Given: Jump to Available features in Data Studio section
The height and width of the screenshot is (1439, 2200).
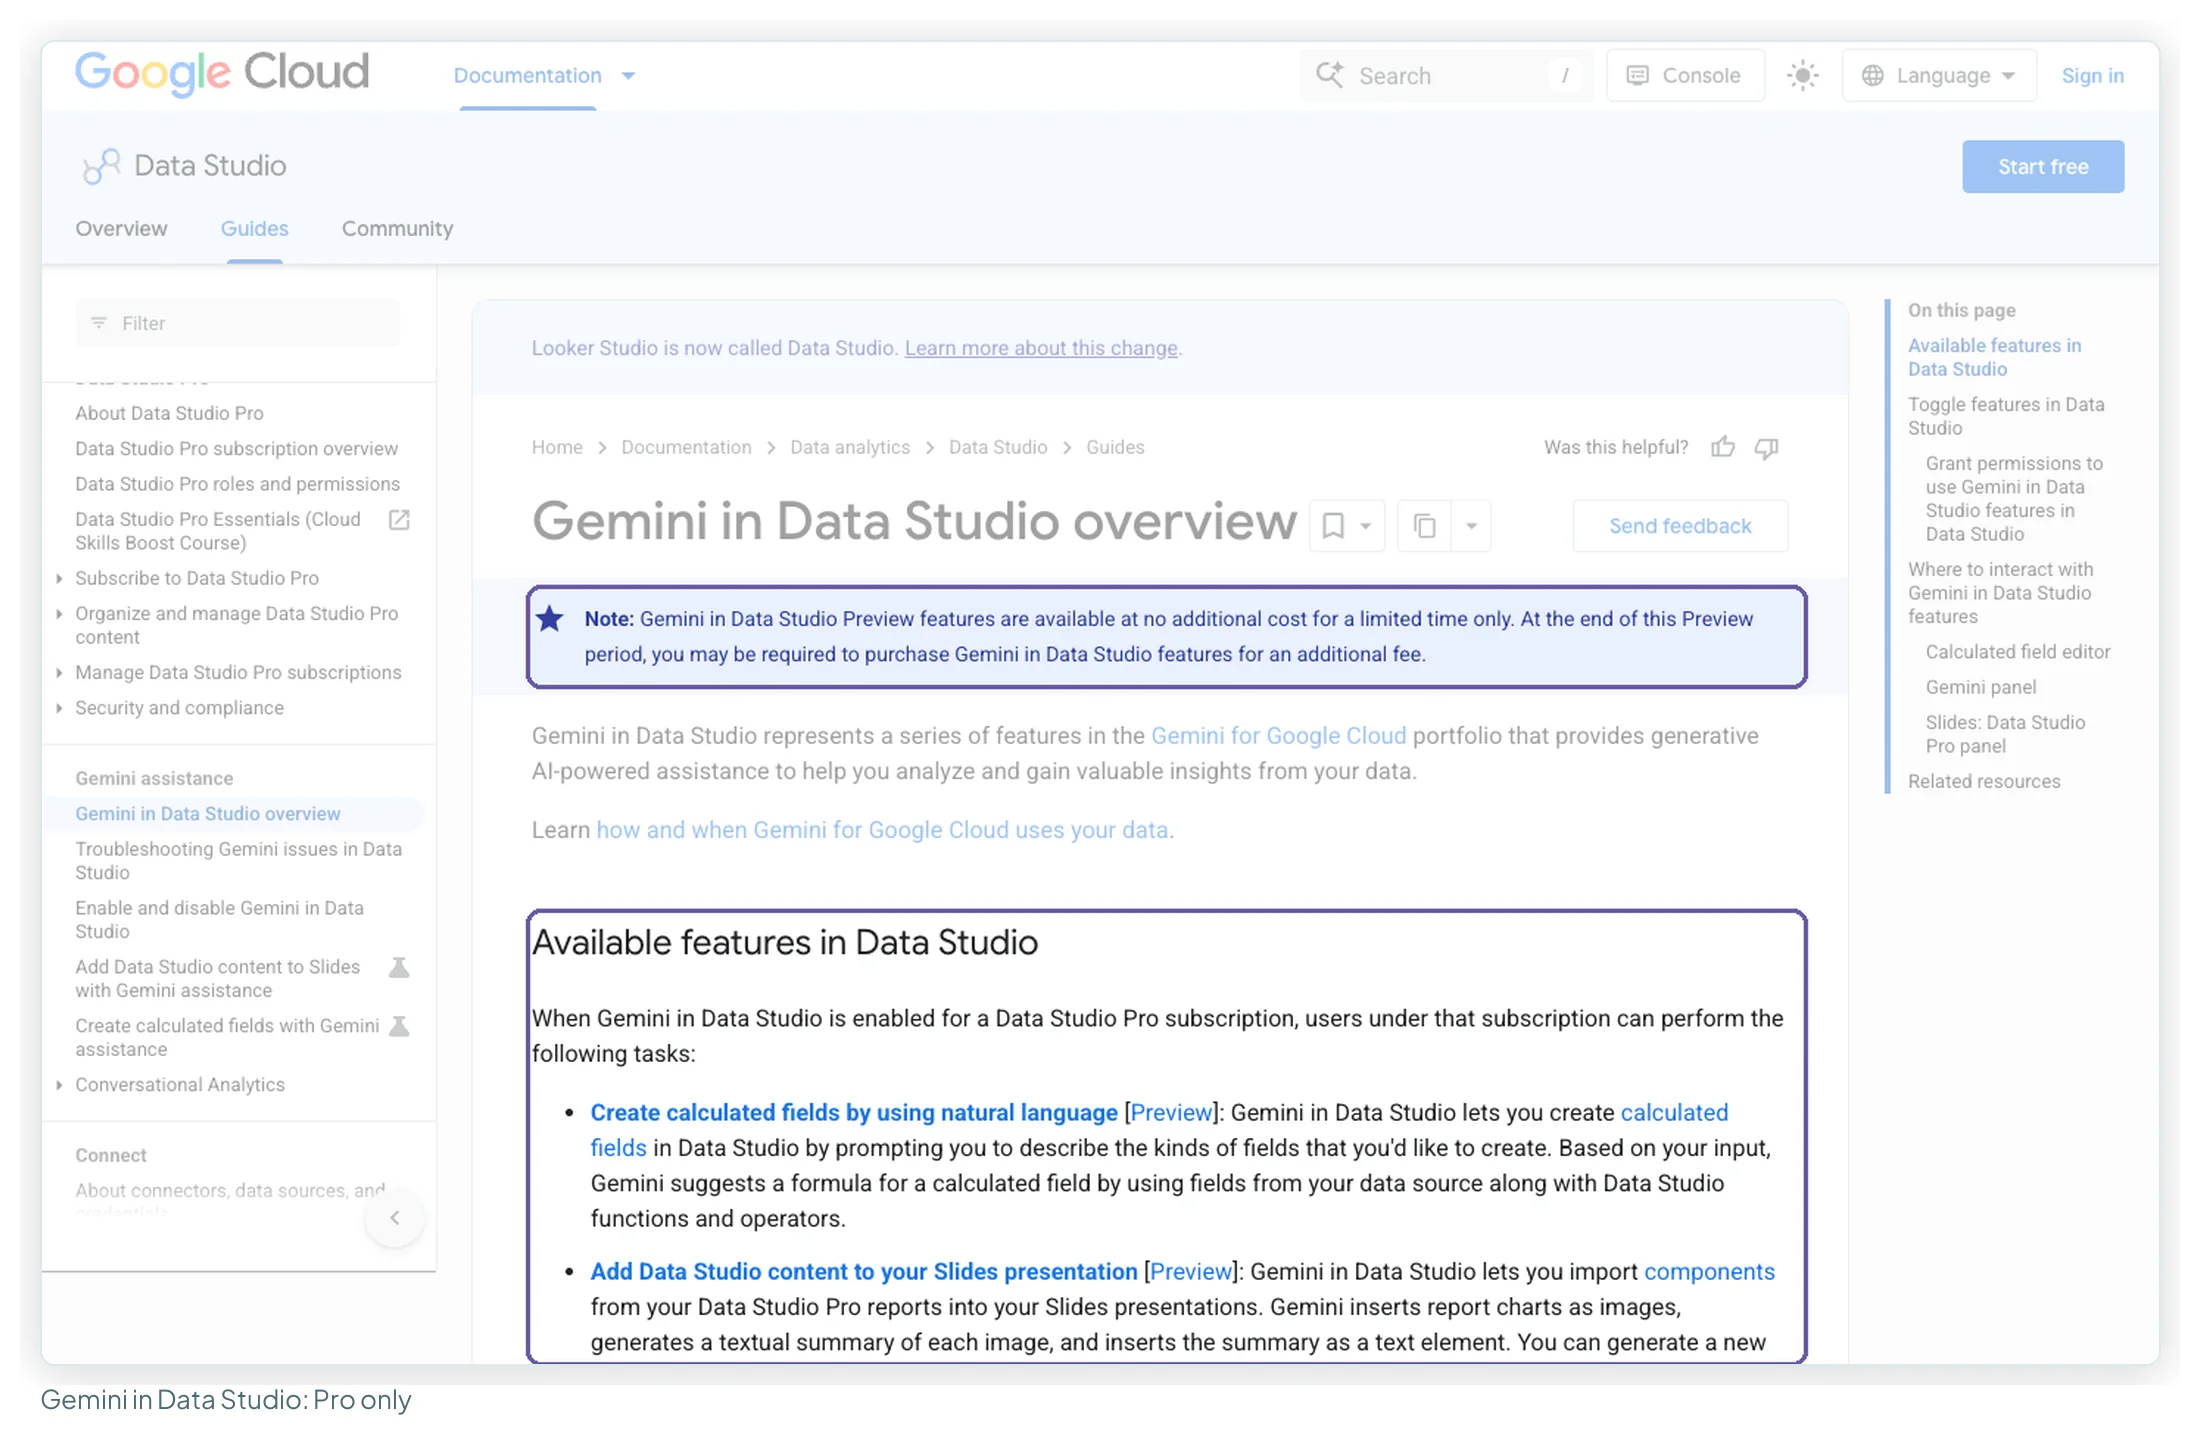Looking at the screenshot, I should (1994, 357).
